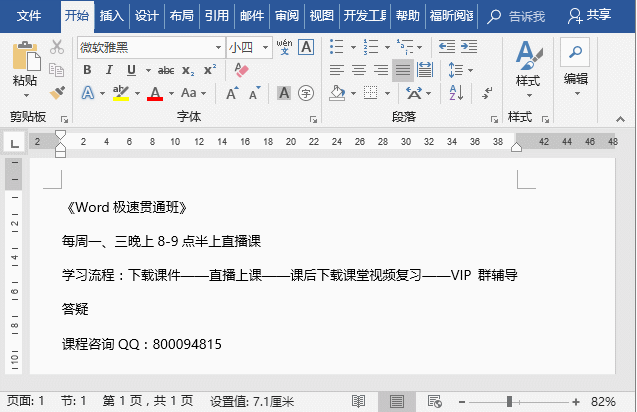Screen dimensions: 637x412
Task: Switch to the 布局 tab
Action: (x=182, y=16)
